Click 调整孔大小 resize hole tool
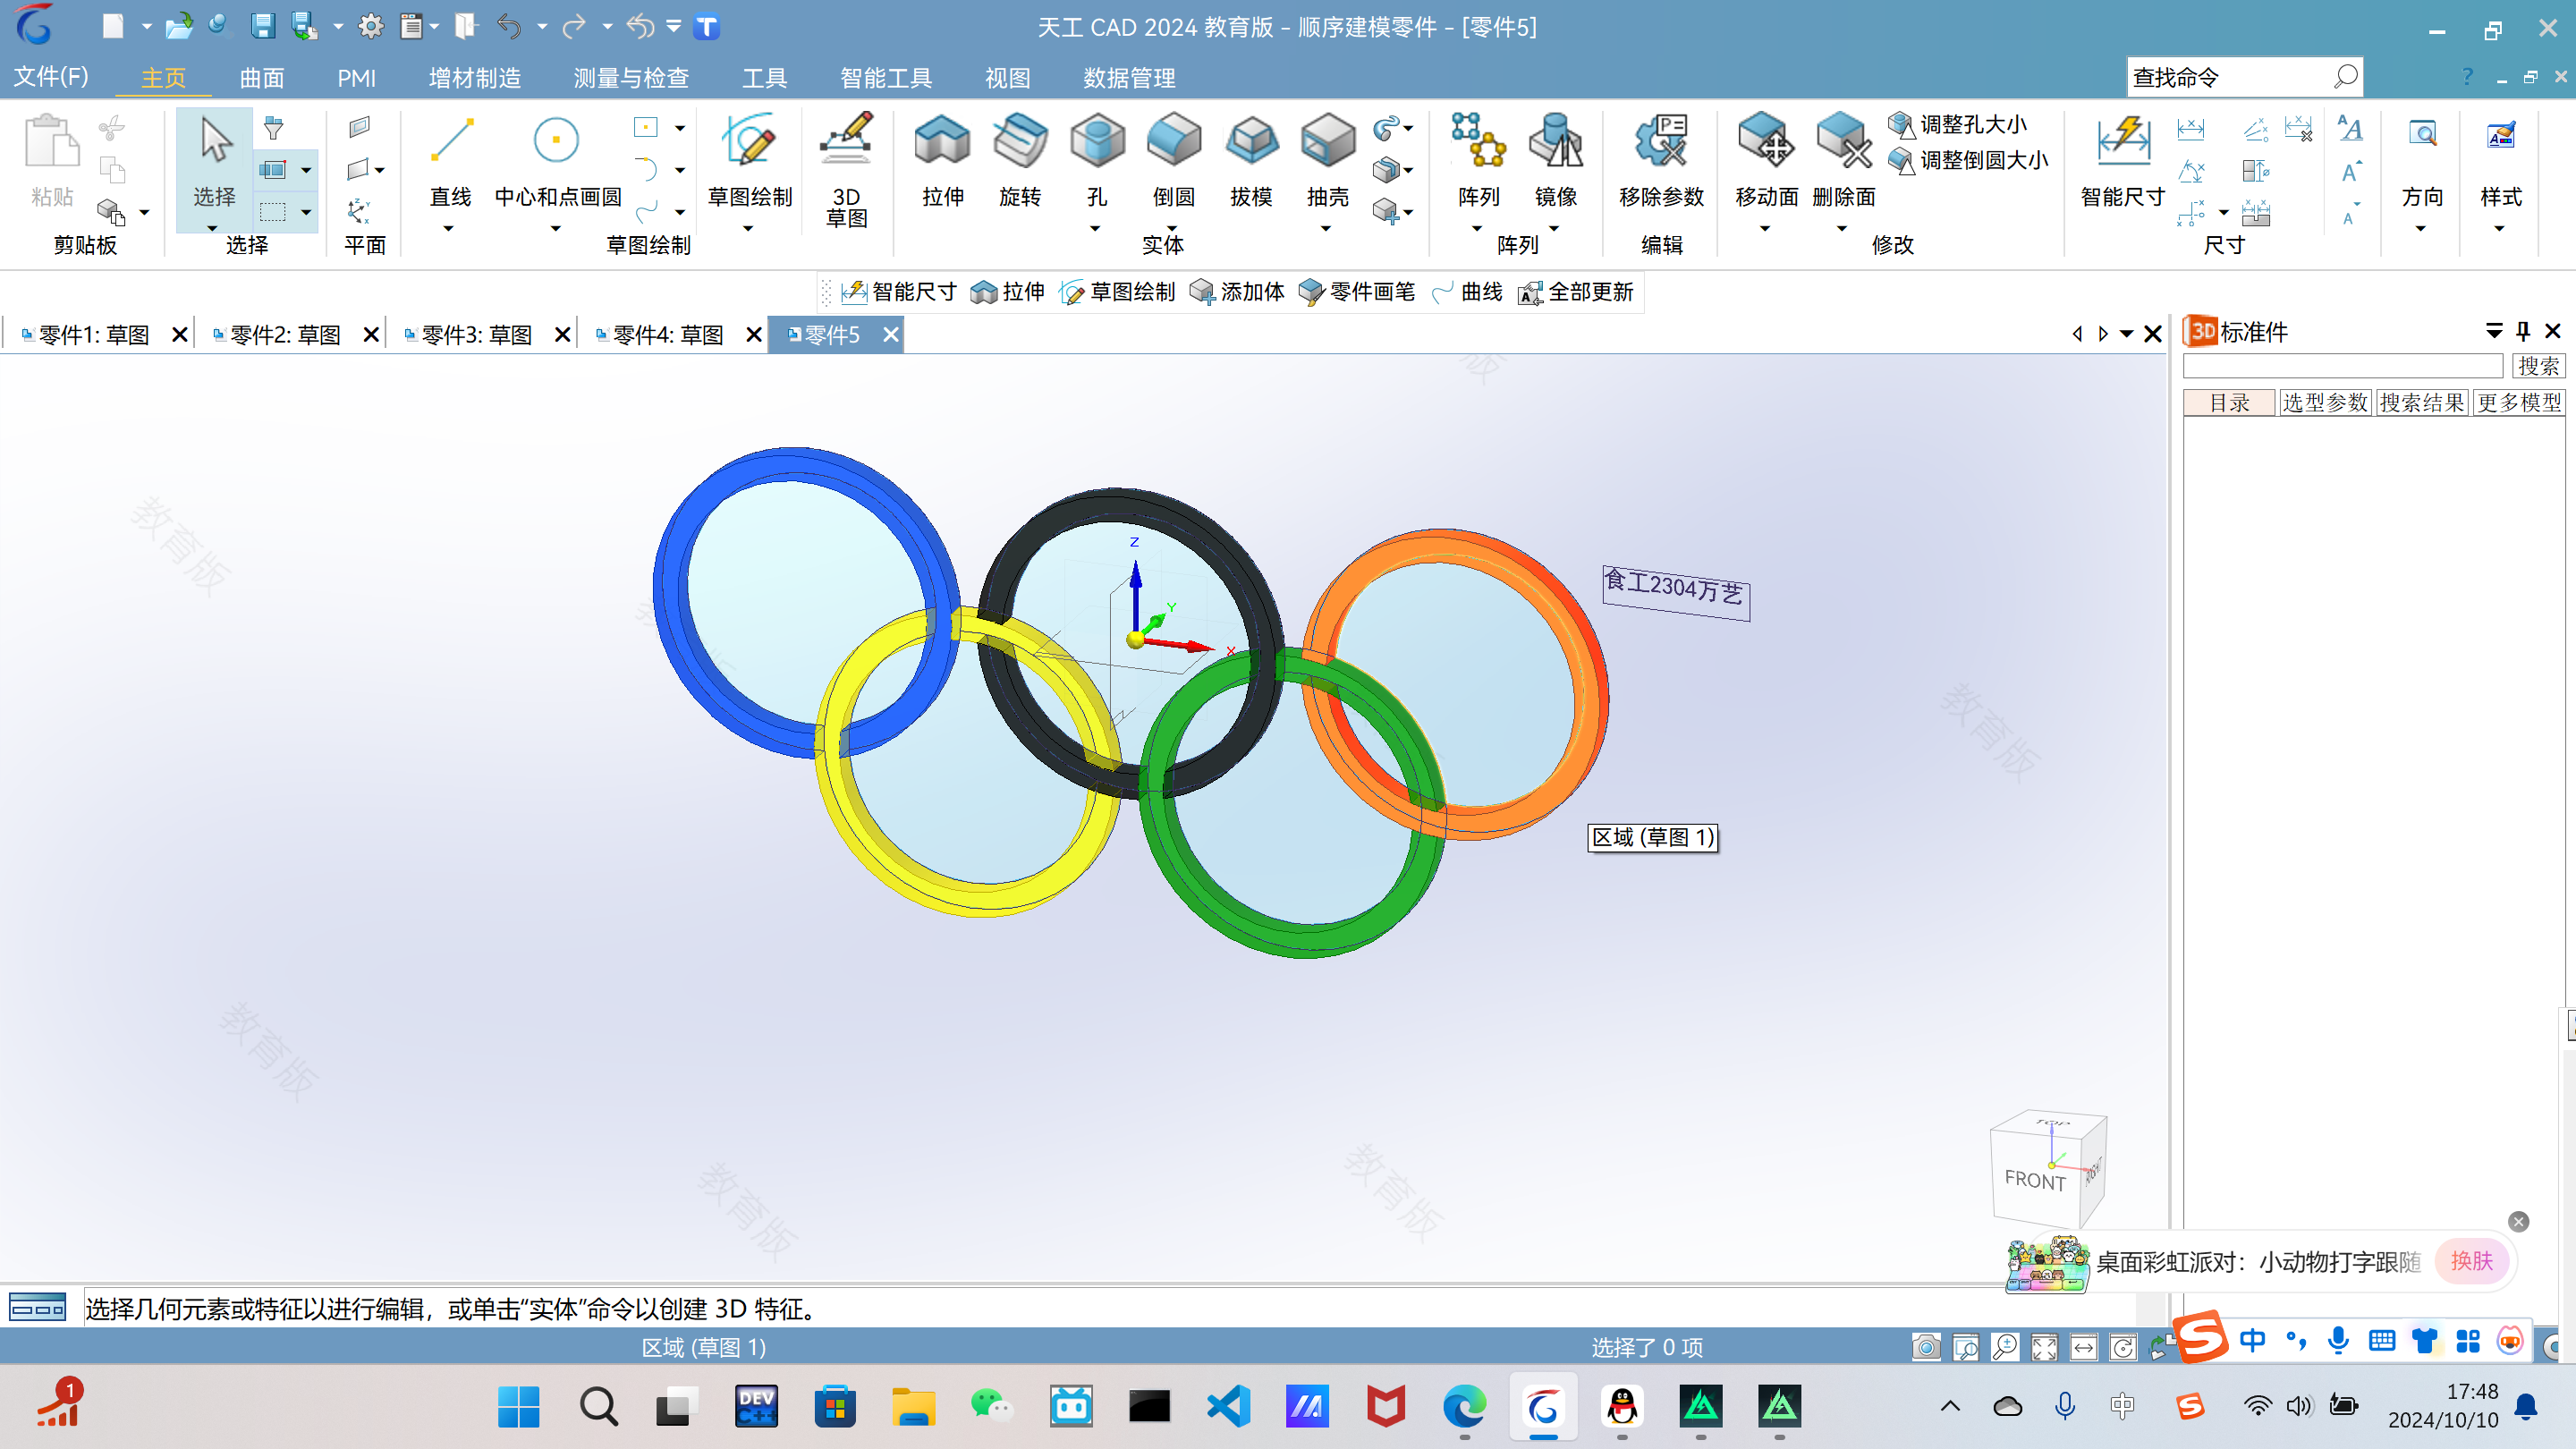The width and height of the screenshot is (2576, 1449). (x=1957, y=125)
